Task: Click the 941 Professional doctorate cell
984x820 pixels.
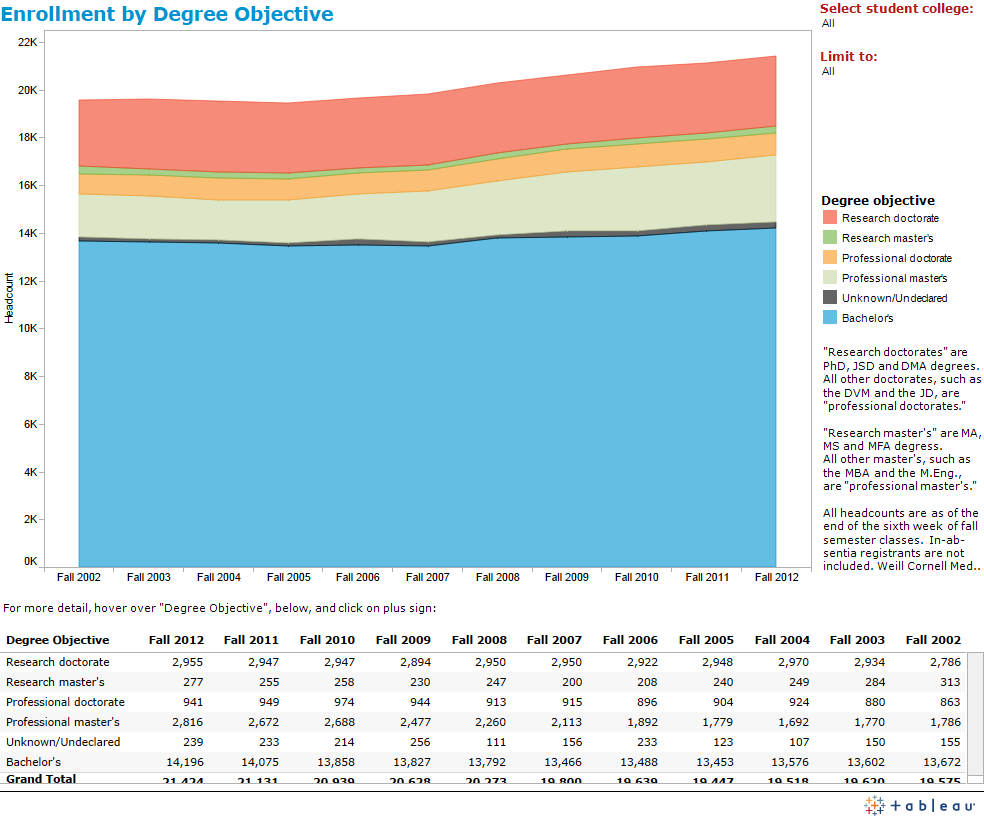Action: (193, 702)
